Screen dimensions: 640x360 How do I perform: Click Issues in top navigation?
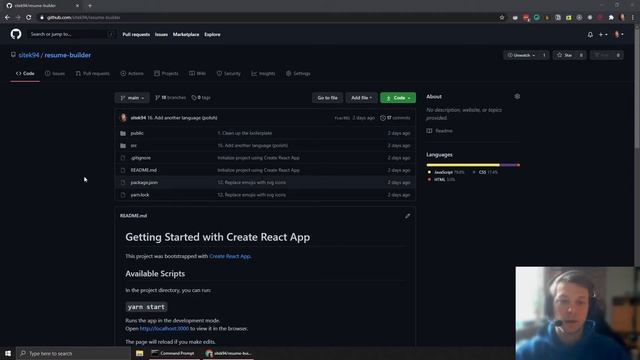161,35
